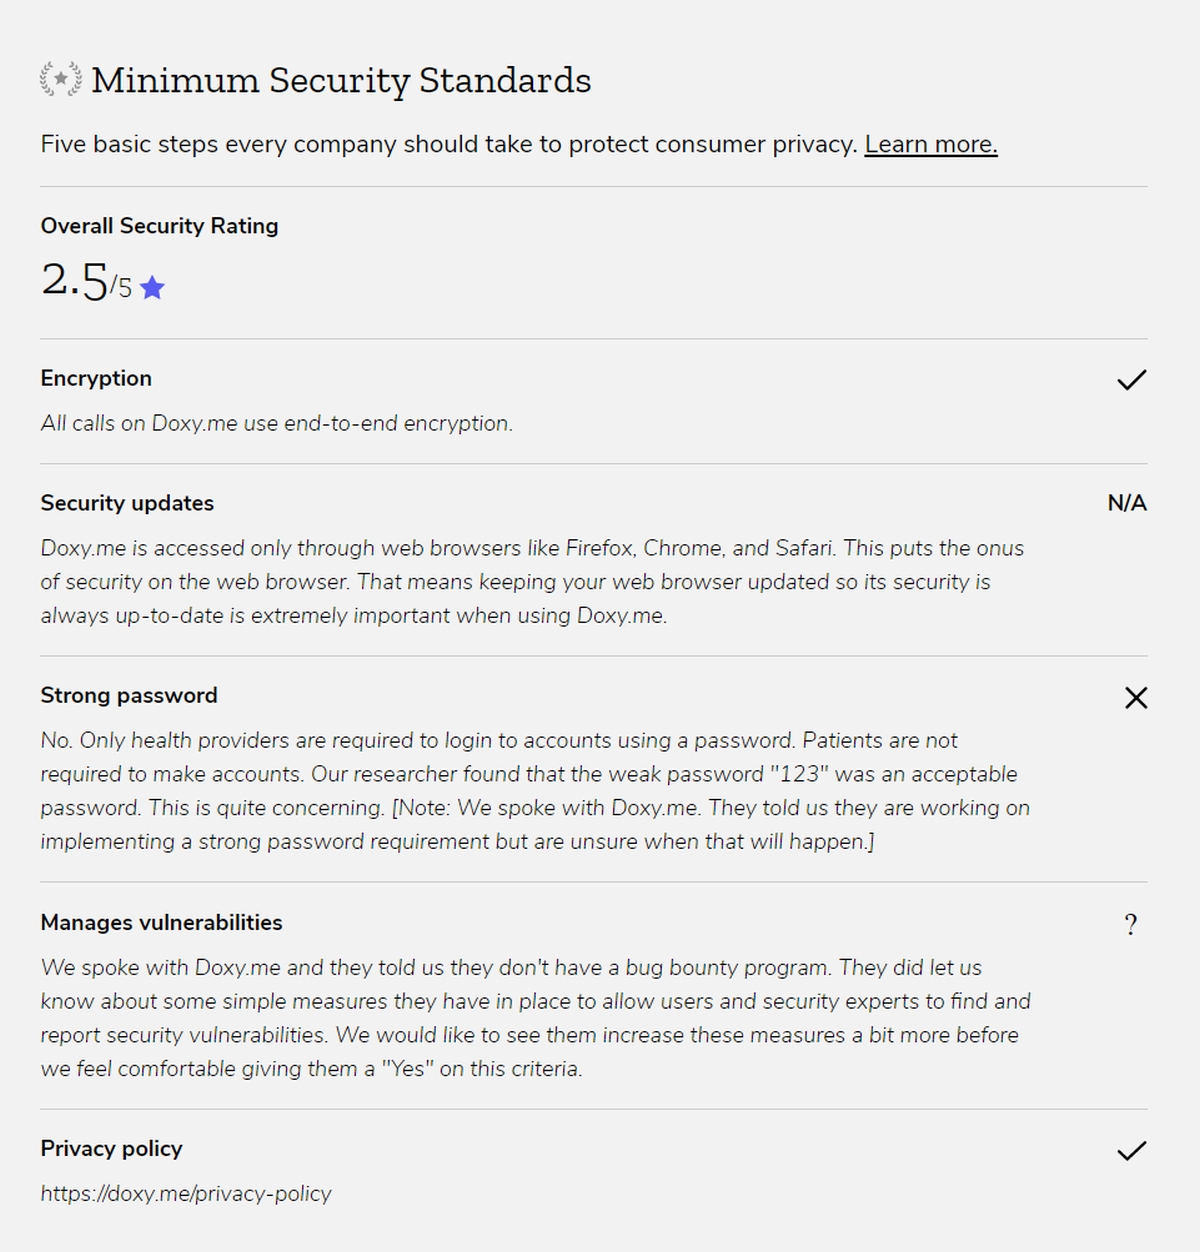Click the Manages vulnerabilities question mark
1200x1252 pixels.
(x=1131, y=925)
